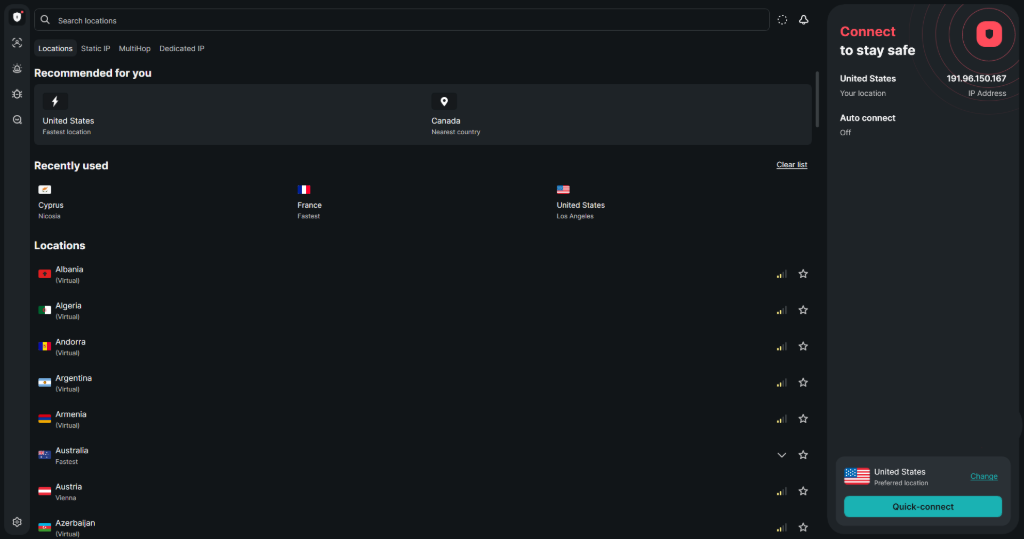This screenshot has width=1024, height=539.
Task: Click the dashed circle refresh icon
Action: 782,20
